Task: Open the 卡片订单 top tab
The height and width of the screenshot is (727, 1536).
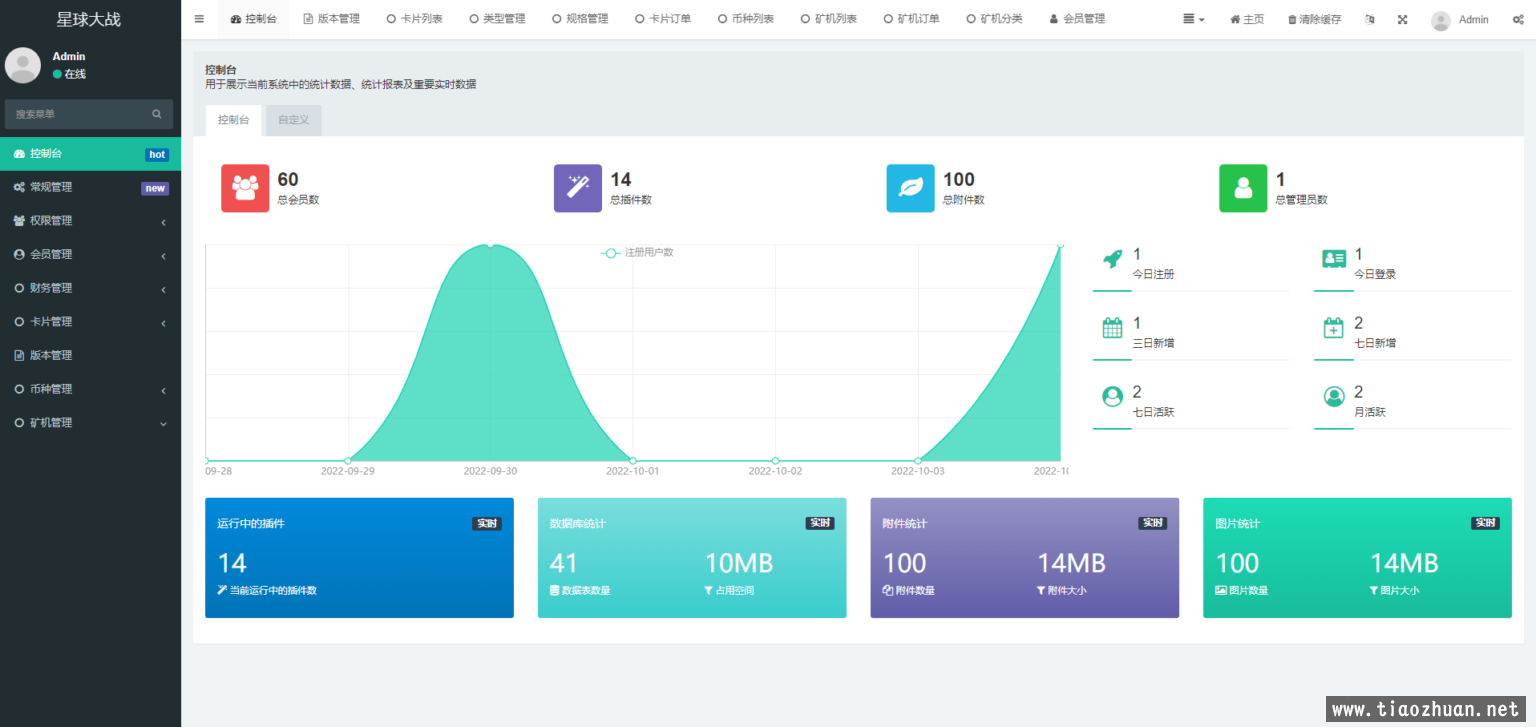Action: (x=663, y=19)
